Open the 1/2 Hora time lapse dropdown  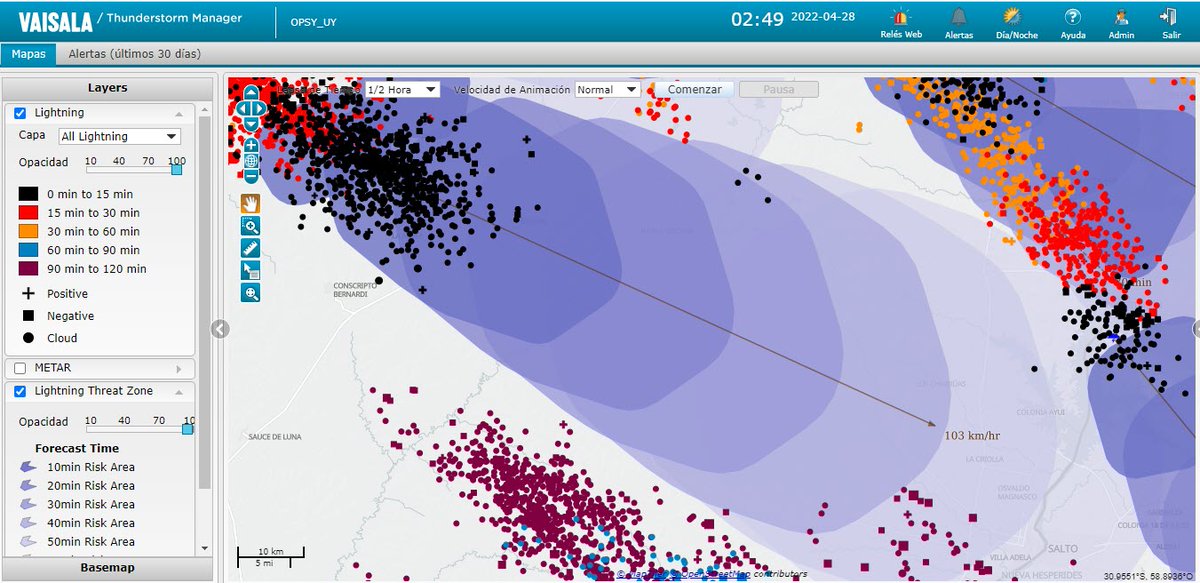pyautogui.click(x=402, y=89)
